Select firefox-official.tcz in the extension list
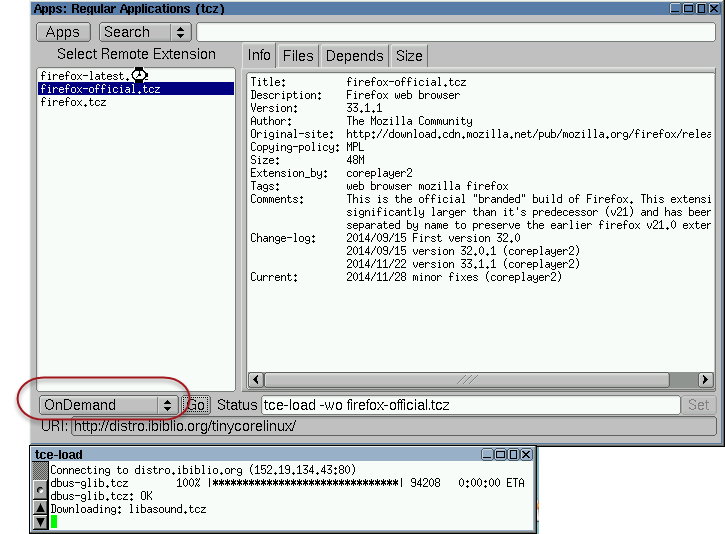 (x=99, y=89)
